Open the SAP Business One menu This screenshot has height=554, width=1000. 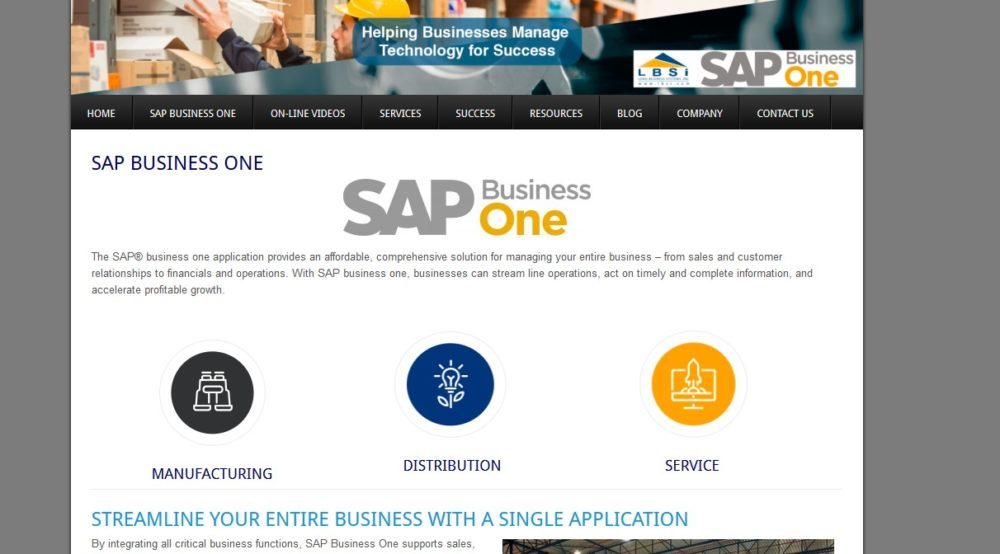click(x=193, y=113)
